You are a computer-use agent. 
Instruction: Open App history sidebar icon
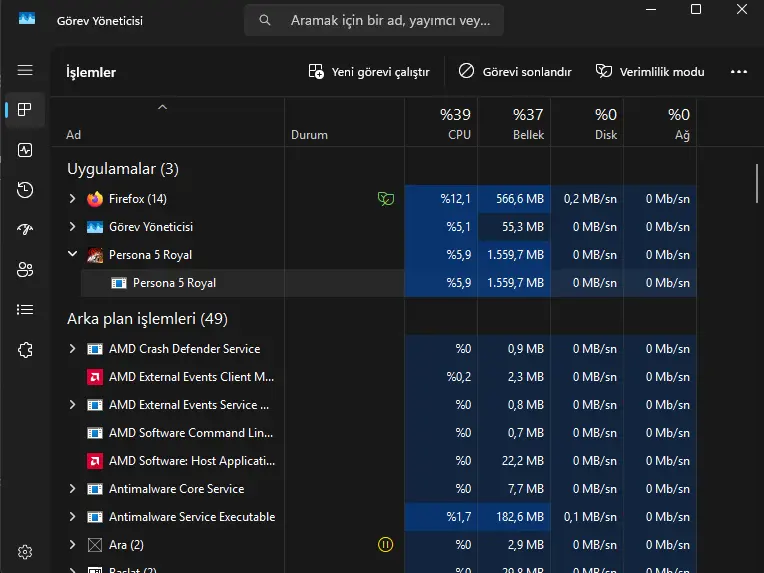click(x=25, y=190)
